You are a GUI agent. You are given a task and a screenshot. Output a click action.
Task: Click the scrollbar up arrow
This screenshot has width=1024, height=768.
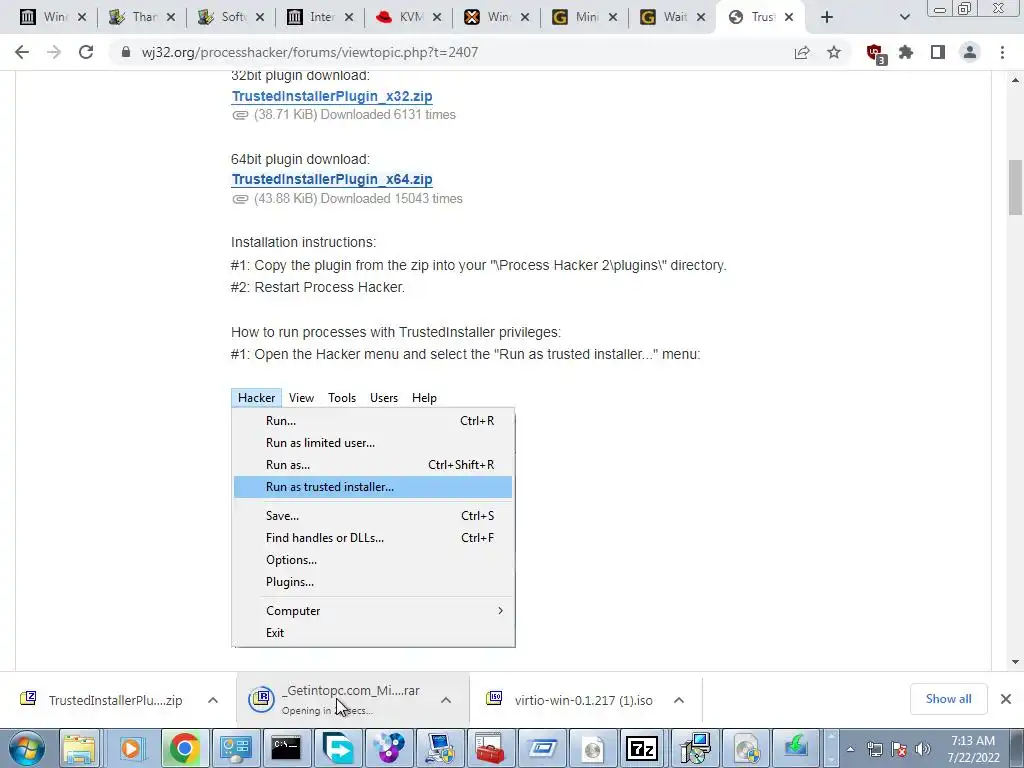pyautogui.click(x=1015, y=80)
